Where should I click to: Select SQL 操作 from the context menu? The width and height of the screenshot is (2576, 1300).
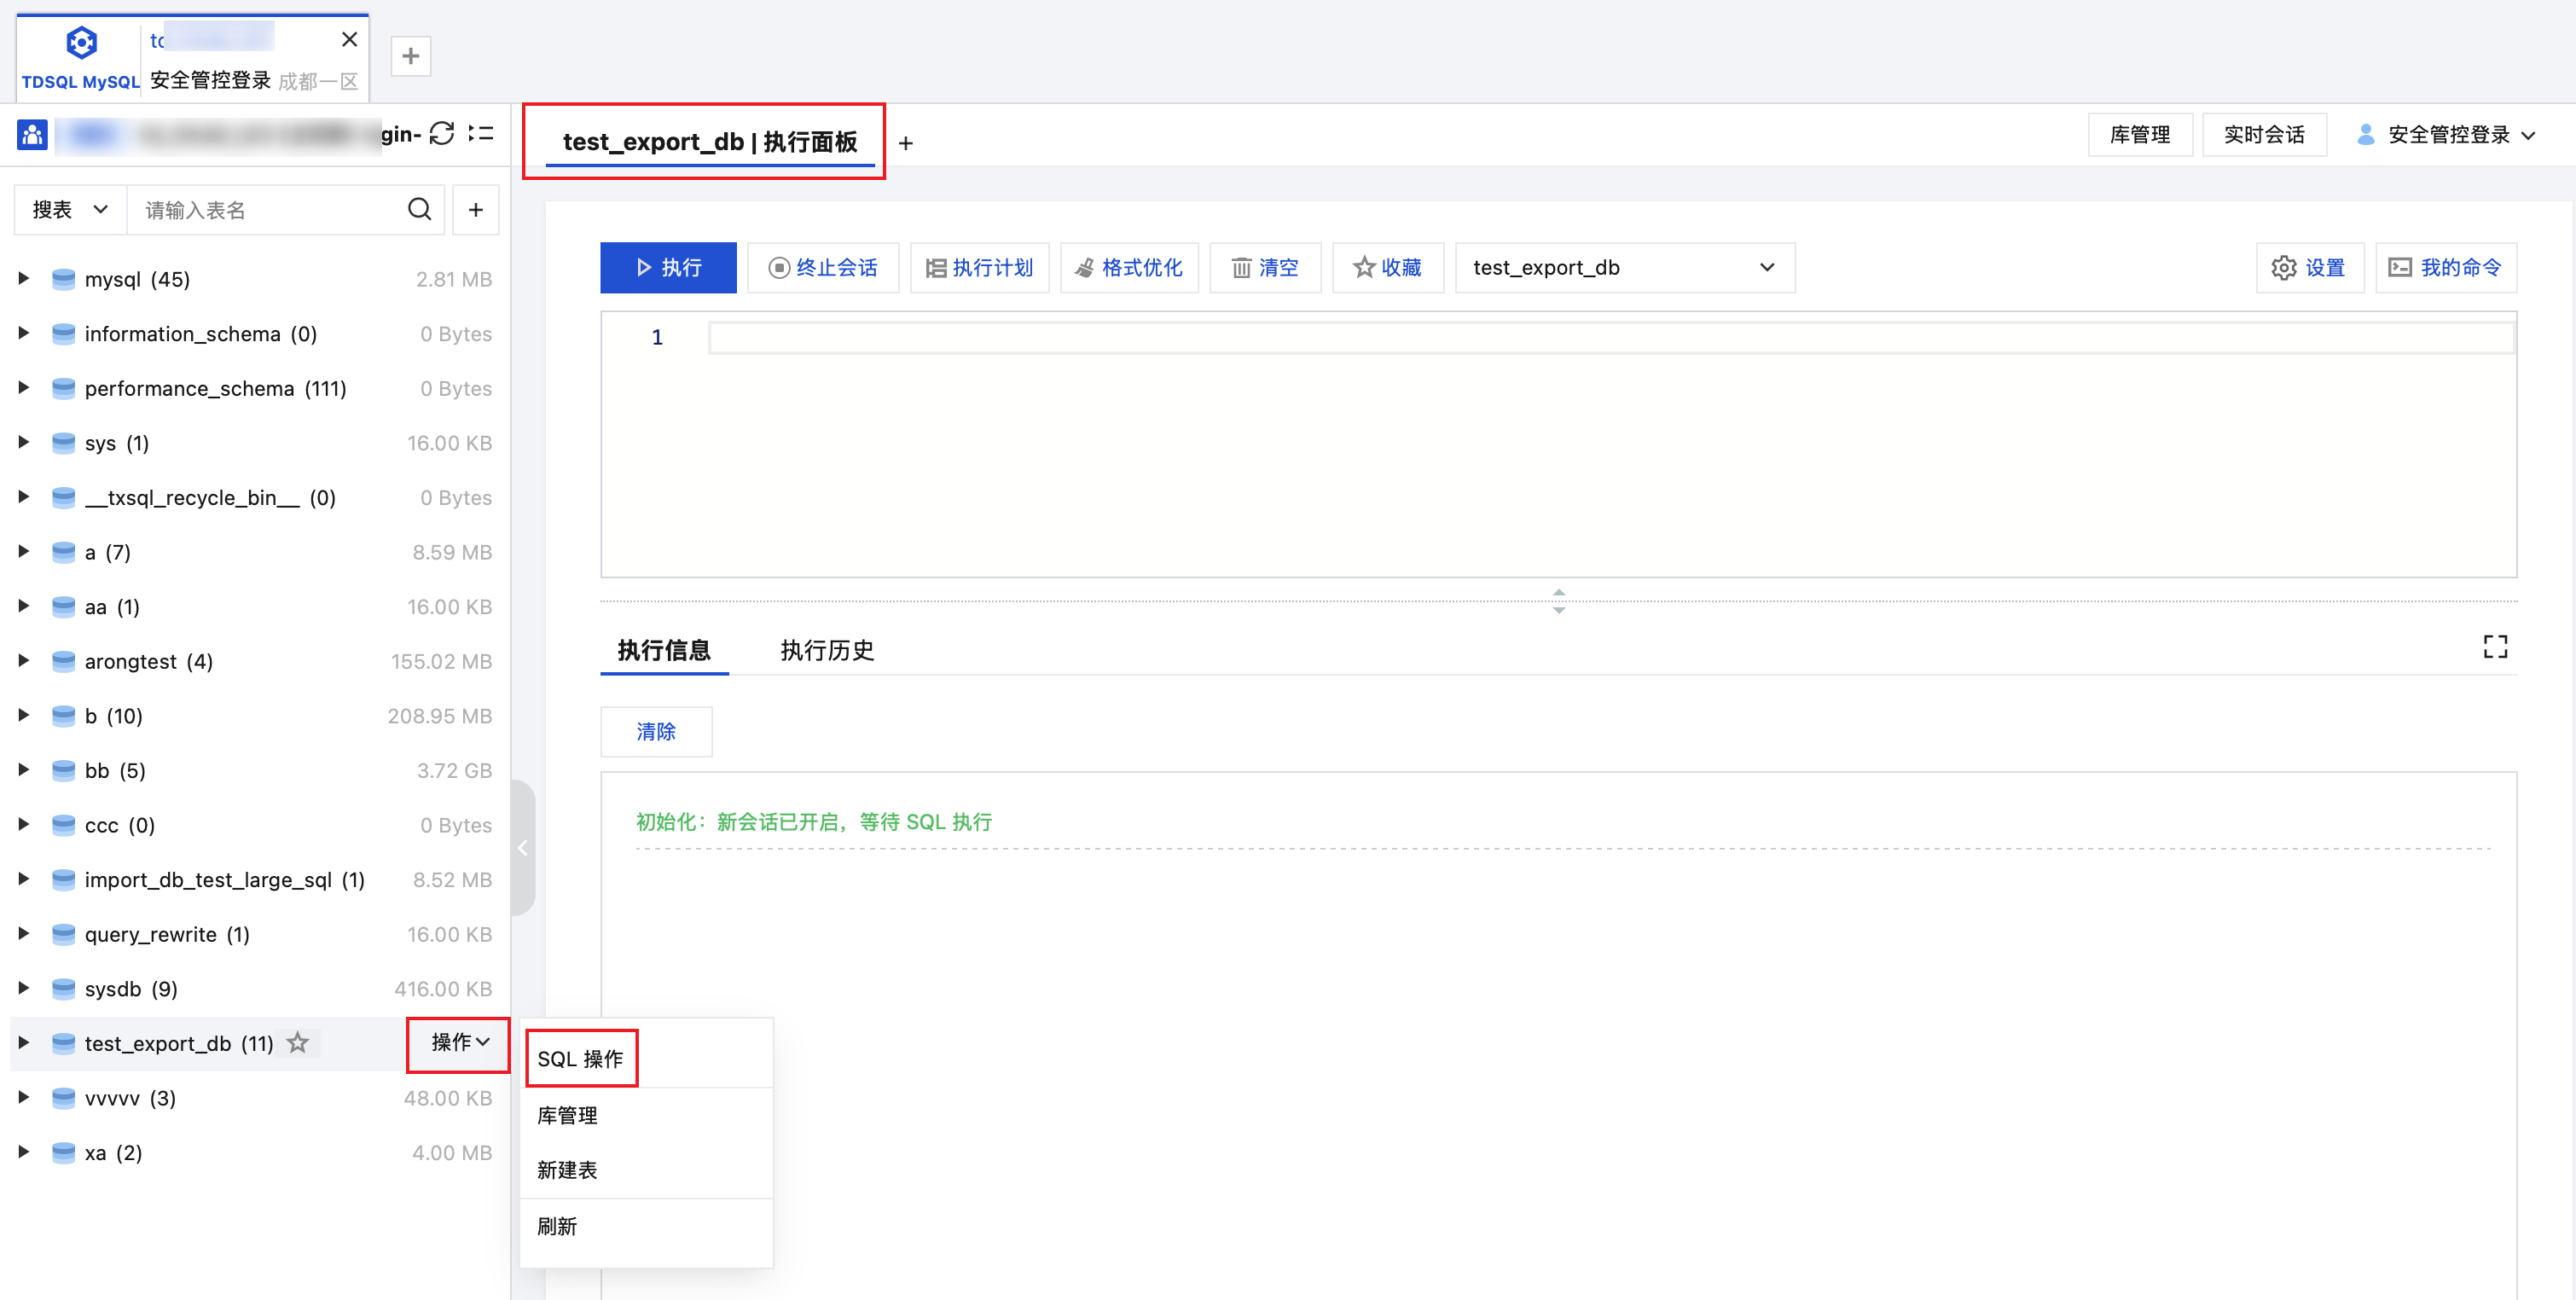[580, 1058]
